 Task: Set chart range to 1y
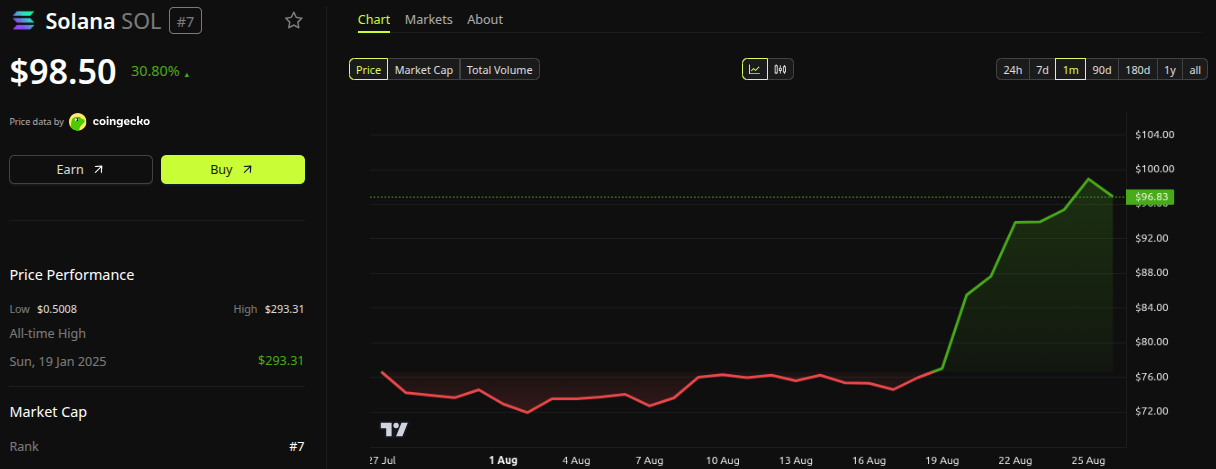(x=1169, y=69)
